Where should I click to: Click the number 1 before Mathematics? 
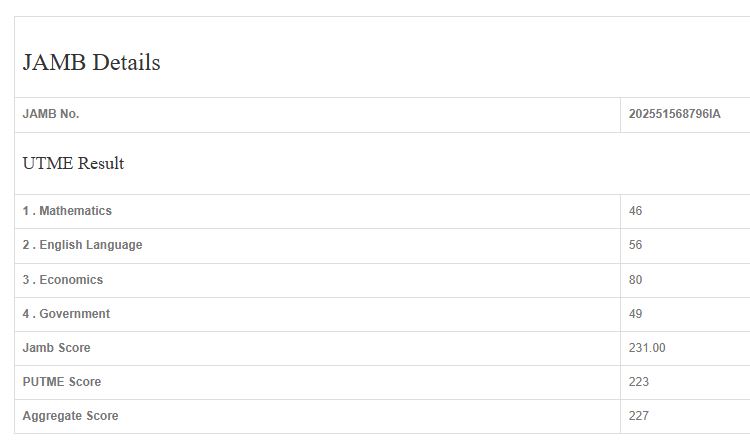coord(26,211)
